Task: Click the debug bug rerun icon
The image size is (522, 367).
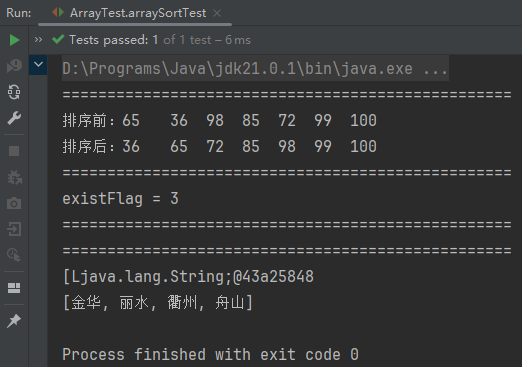Action: click(14, 177)
